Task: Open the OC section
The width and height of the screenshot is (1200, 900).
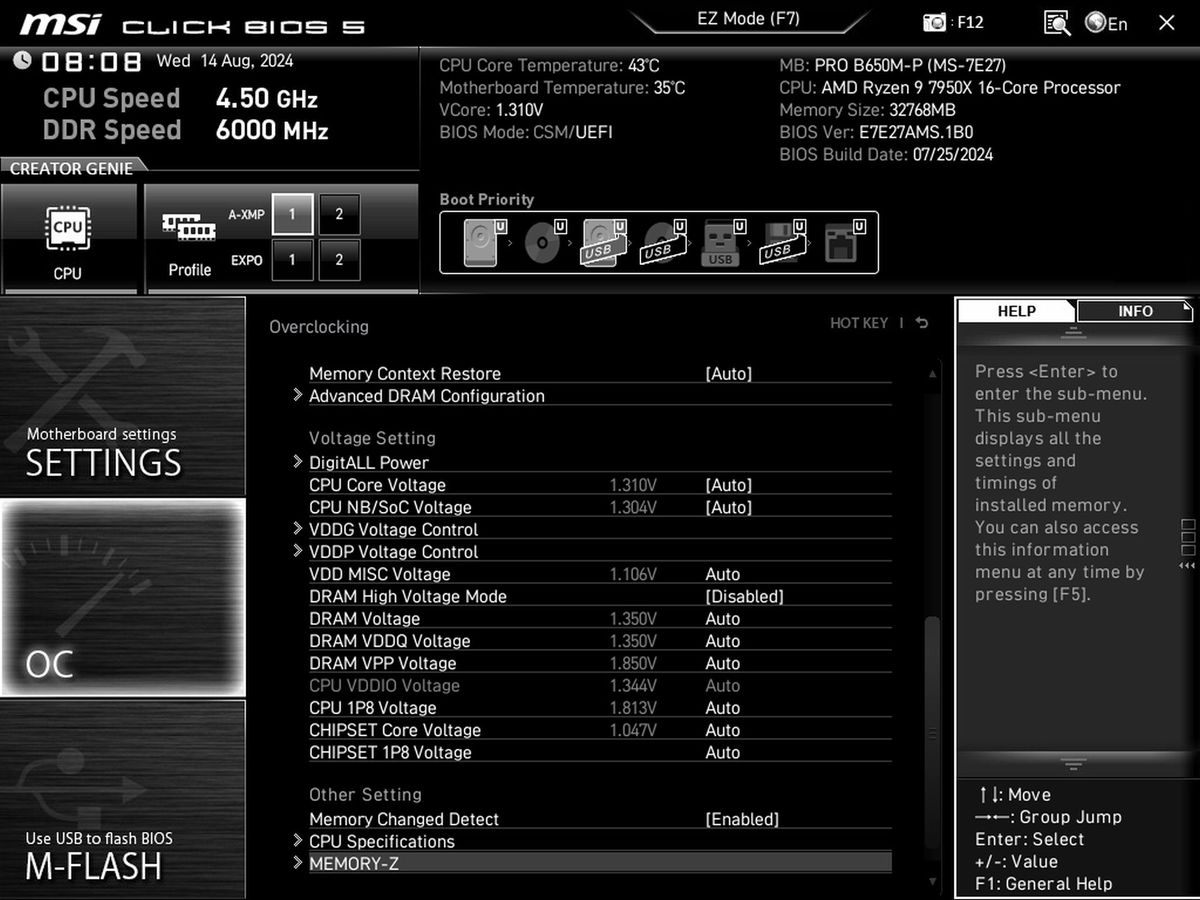Action: [122, 598]
